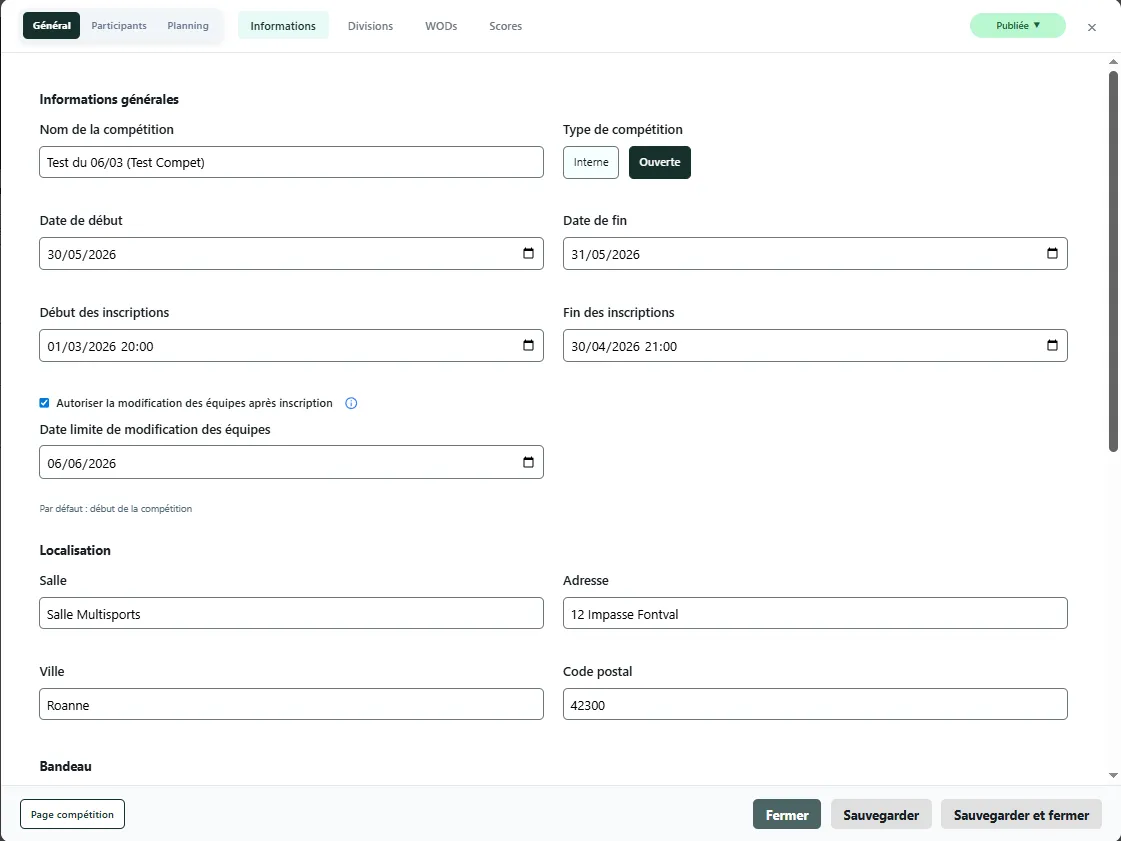Image resolution: width=1121 pixels, height=841 pixels.
Task: Click info icon beside team modification option
Action: [351, 404]
